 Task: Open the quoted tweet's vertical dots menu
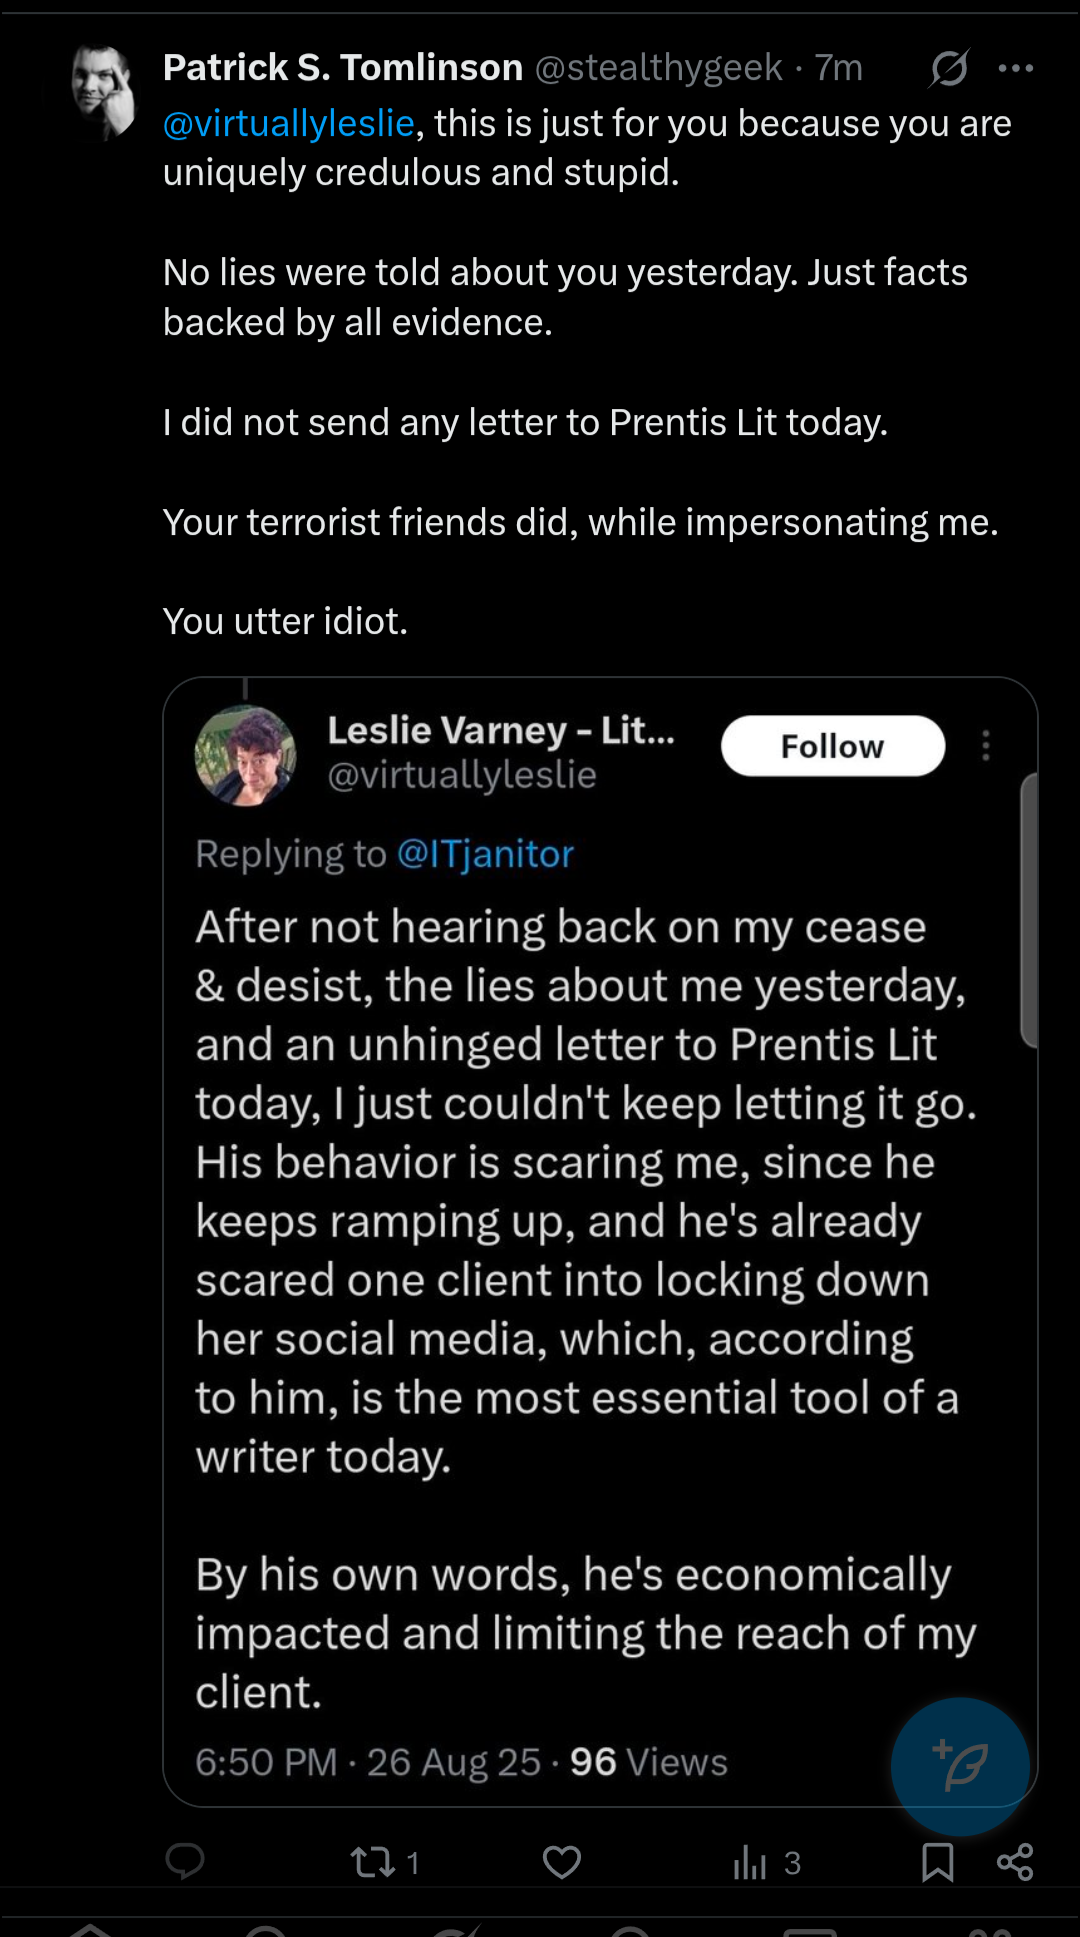pos(986,746)
